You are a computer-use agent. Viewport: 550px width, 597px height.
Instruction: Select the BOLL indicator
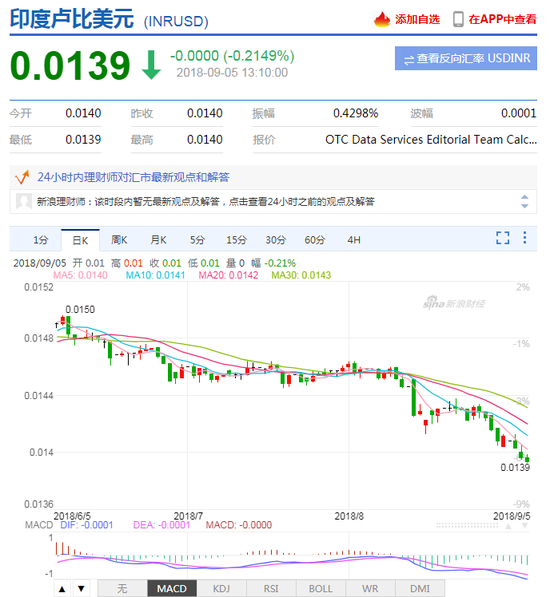coord(320,589)
